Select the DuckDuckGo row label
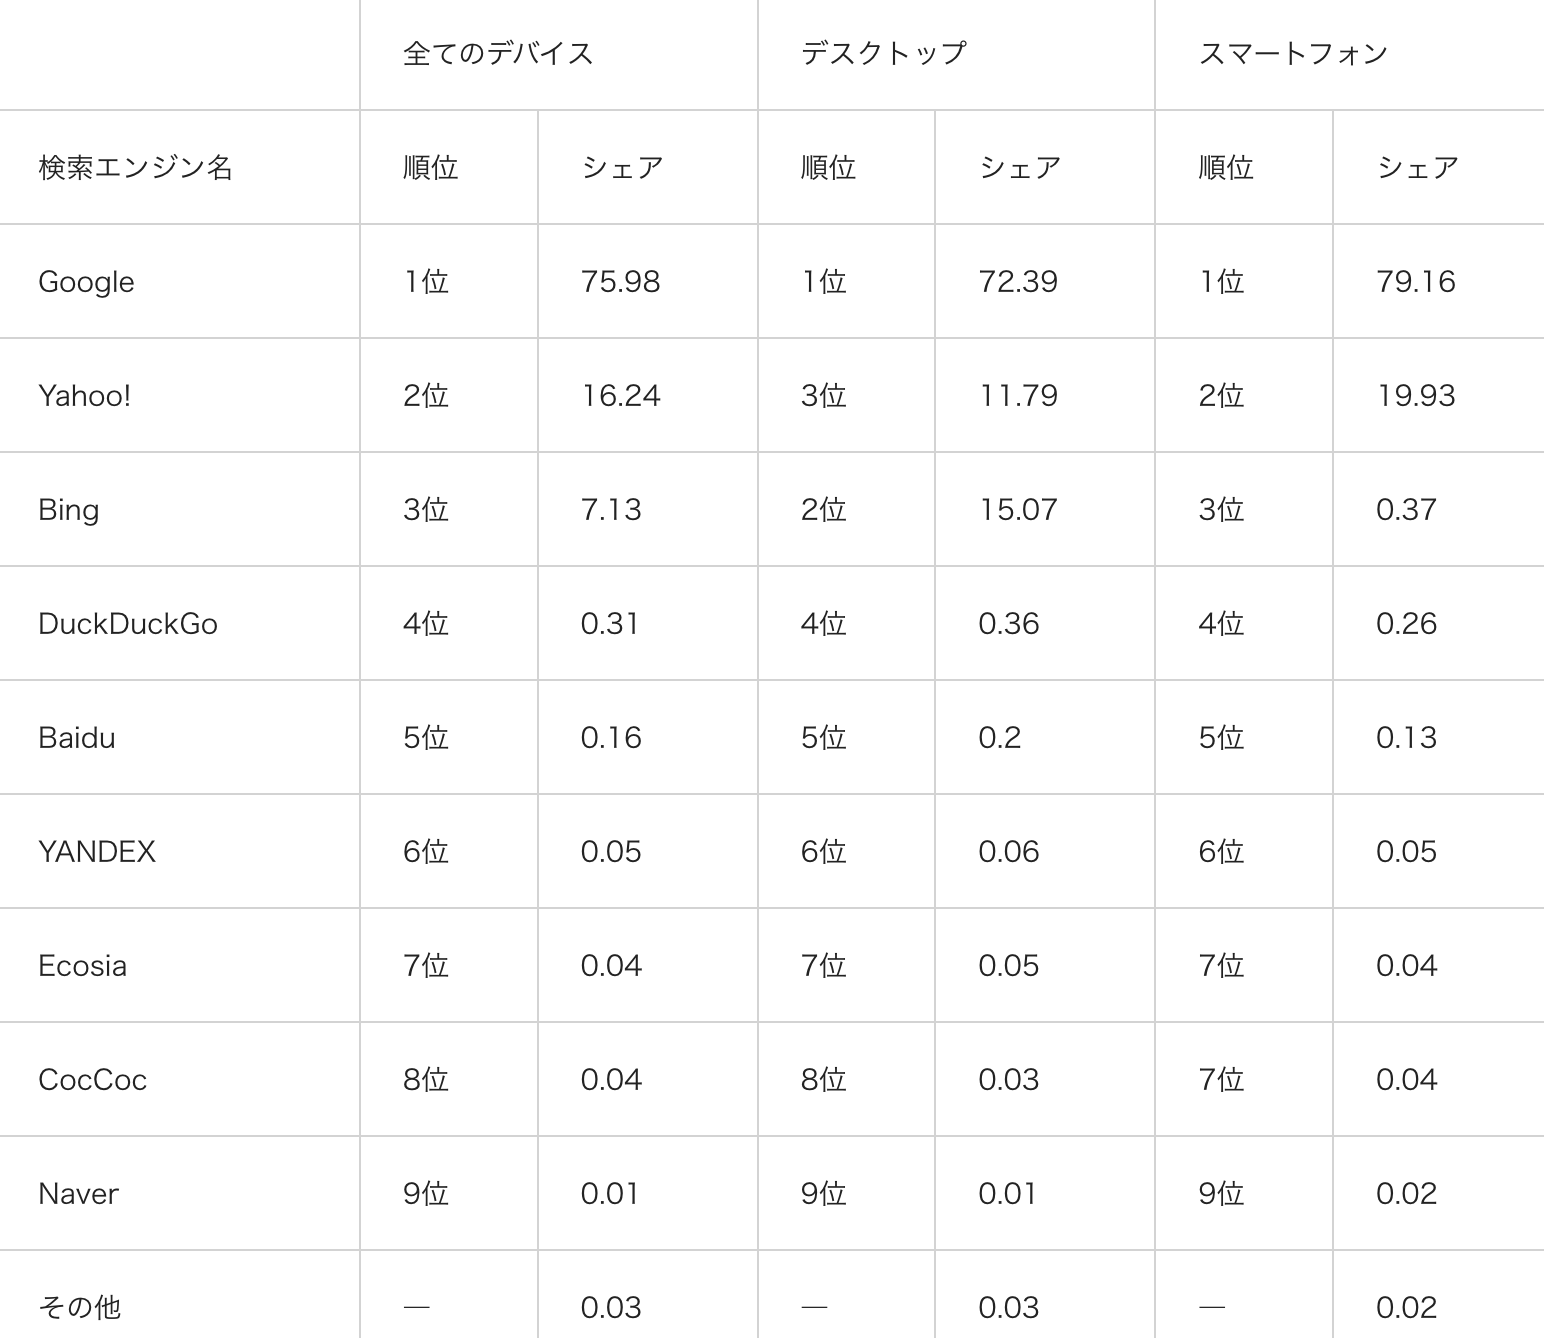Screen dimensions: 1544x1338 pos(127,624)
